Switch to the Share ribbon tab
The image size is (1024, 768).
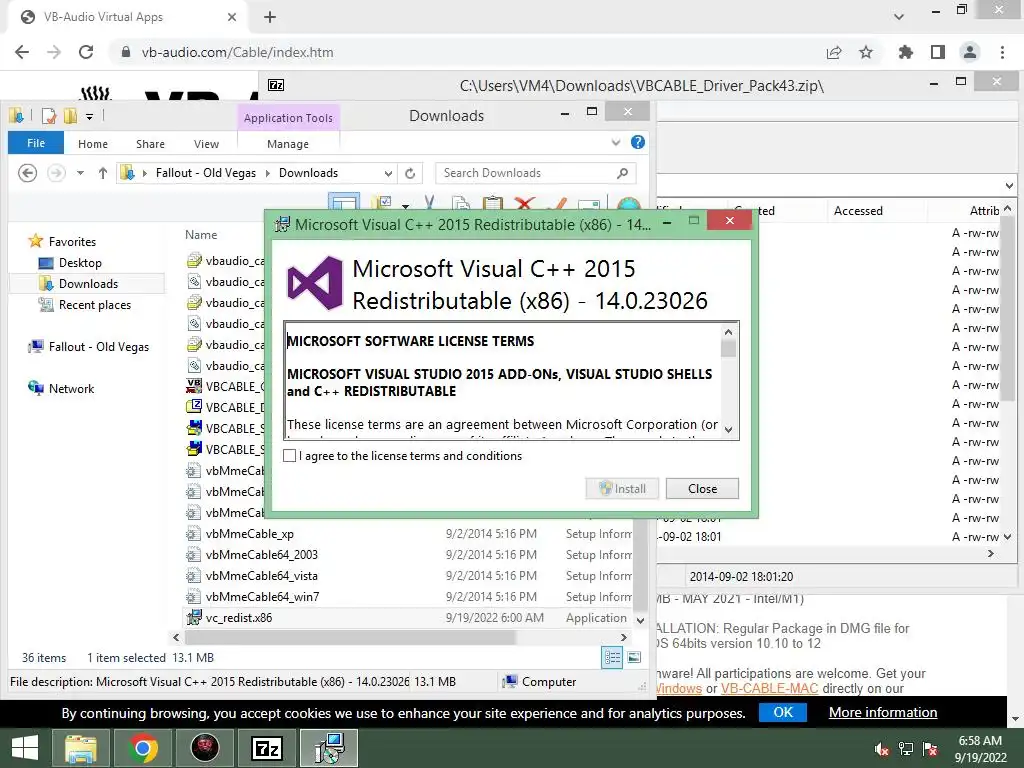tap(150, 144)
